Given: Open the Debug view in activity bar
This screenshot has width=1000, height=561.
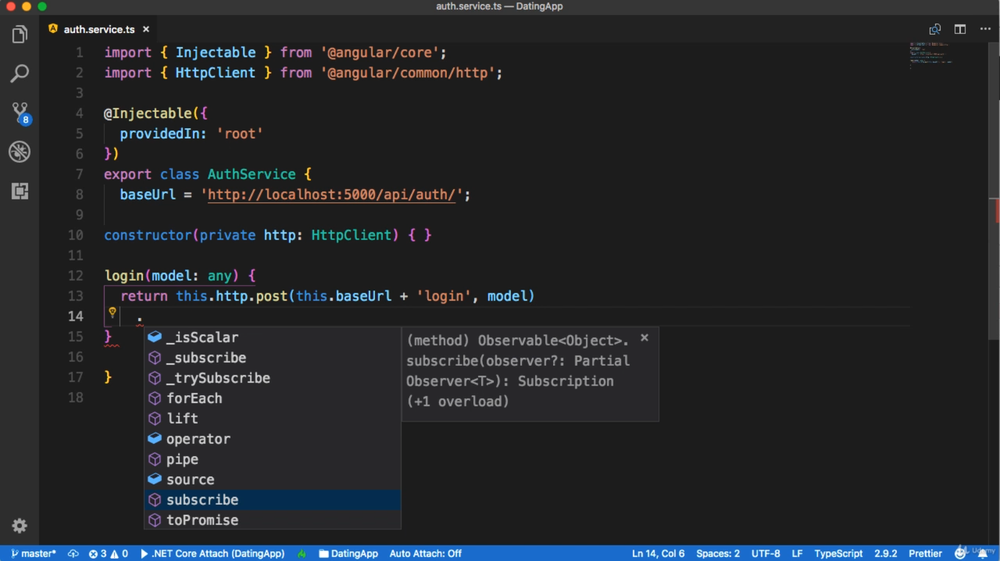Looking at the screenshot, I should click(19, 152).
